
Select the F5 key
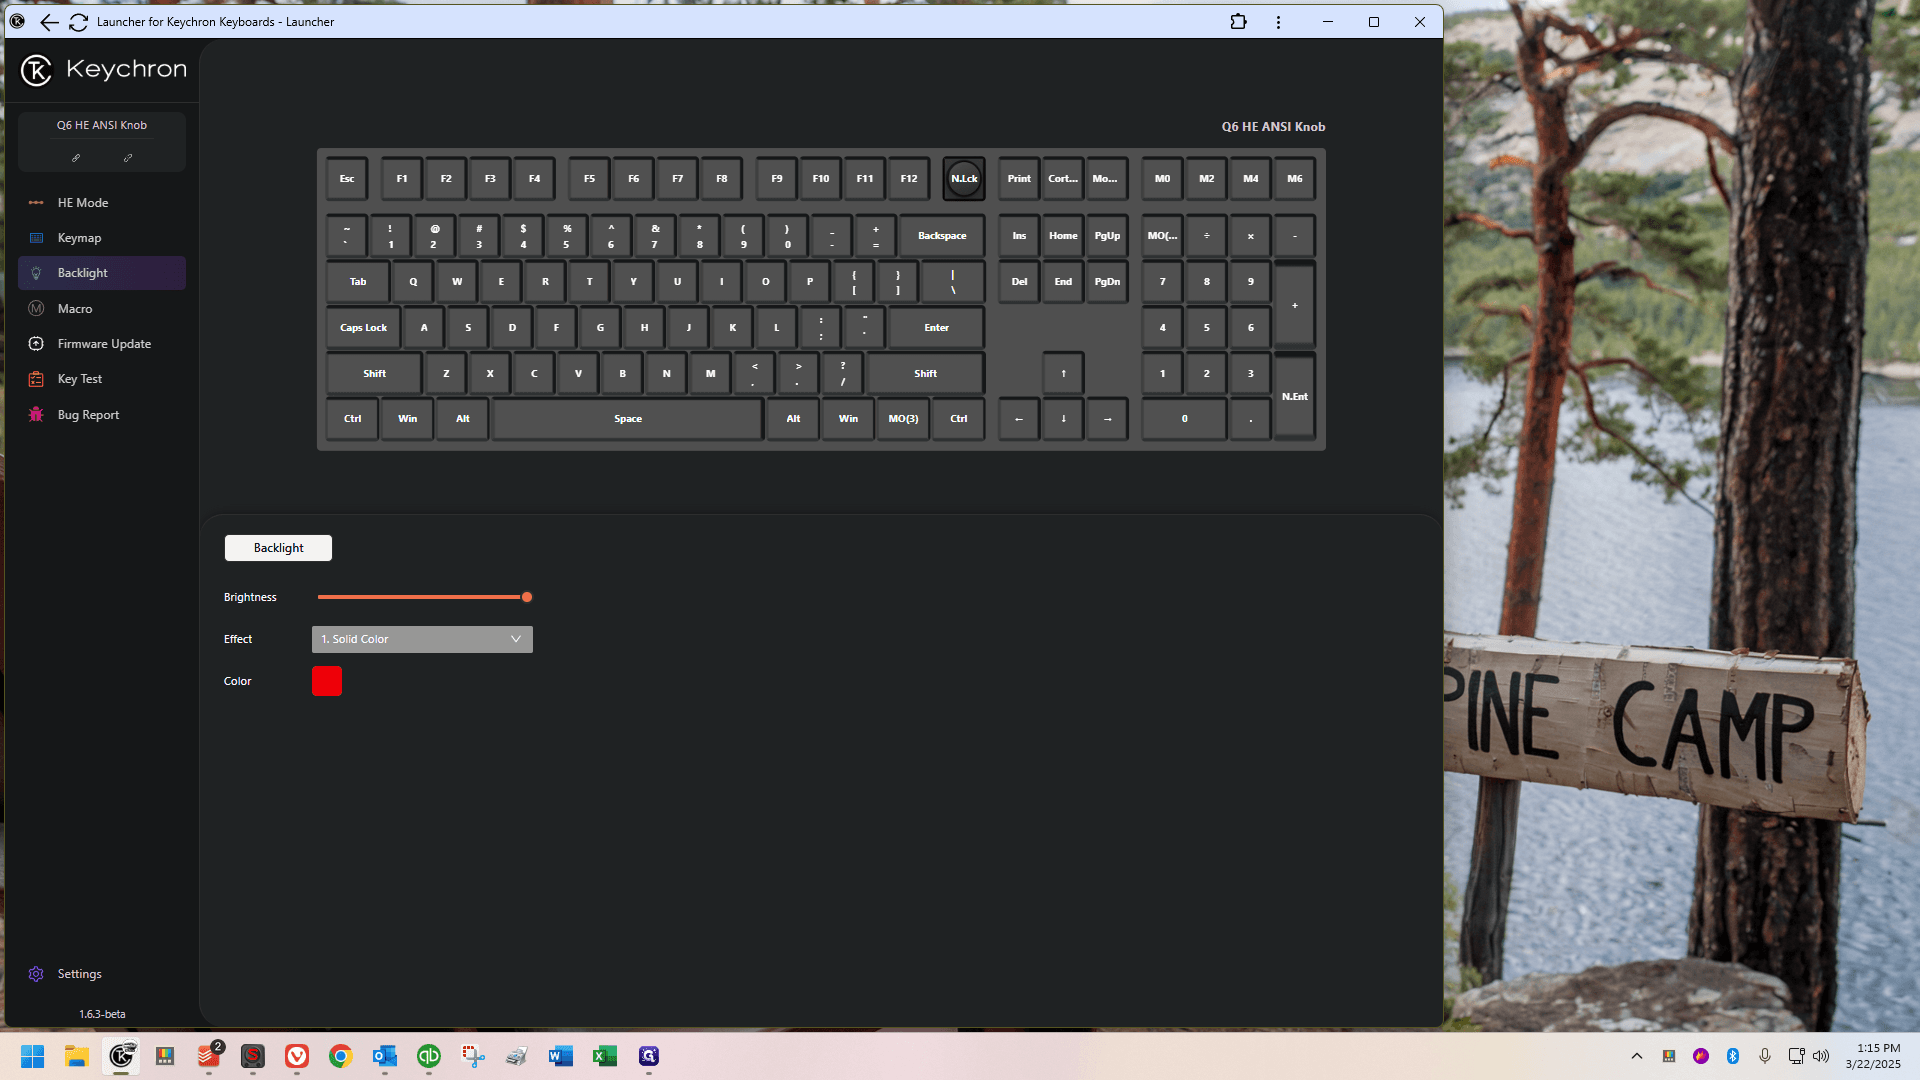[x=589, y=179]
